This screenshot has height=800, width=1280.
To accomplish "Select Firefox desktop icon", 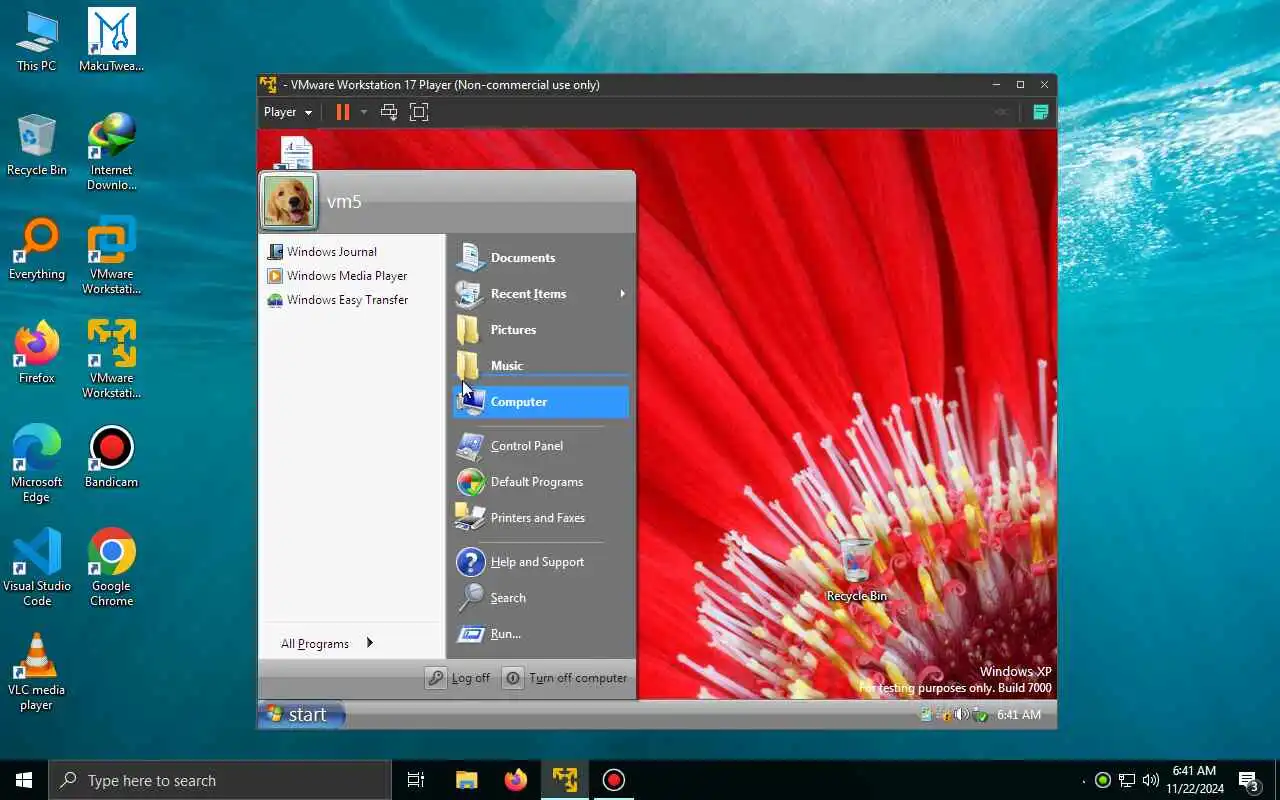I will (x=37, y=354).
